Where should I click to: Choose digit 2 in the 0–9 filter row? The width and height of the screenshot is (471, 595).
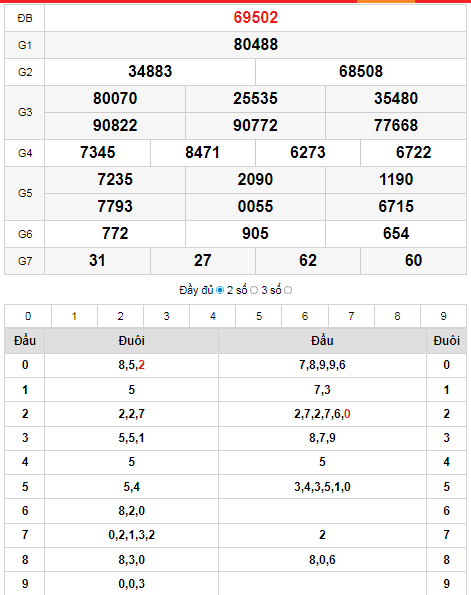coord(120,316)
